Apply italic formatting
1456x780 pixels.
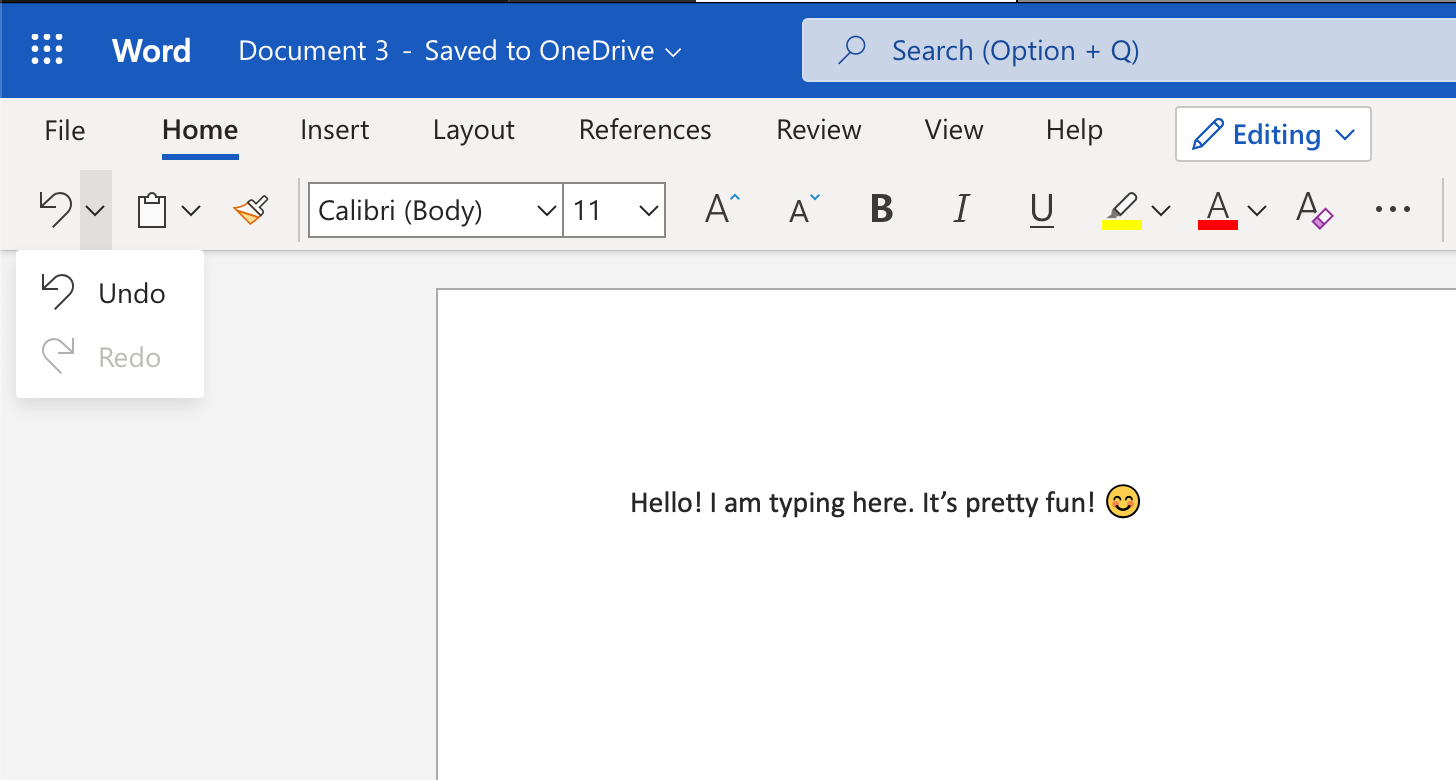tap(960, 210)
